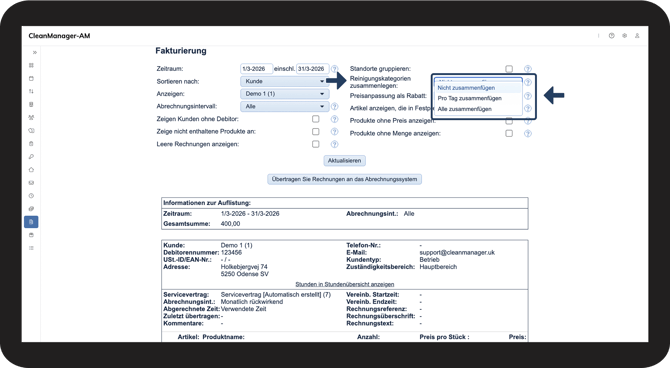Open the people icon in the sidebar
The image size is (670, 368).
[x=31, y=118]
